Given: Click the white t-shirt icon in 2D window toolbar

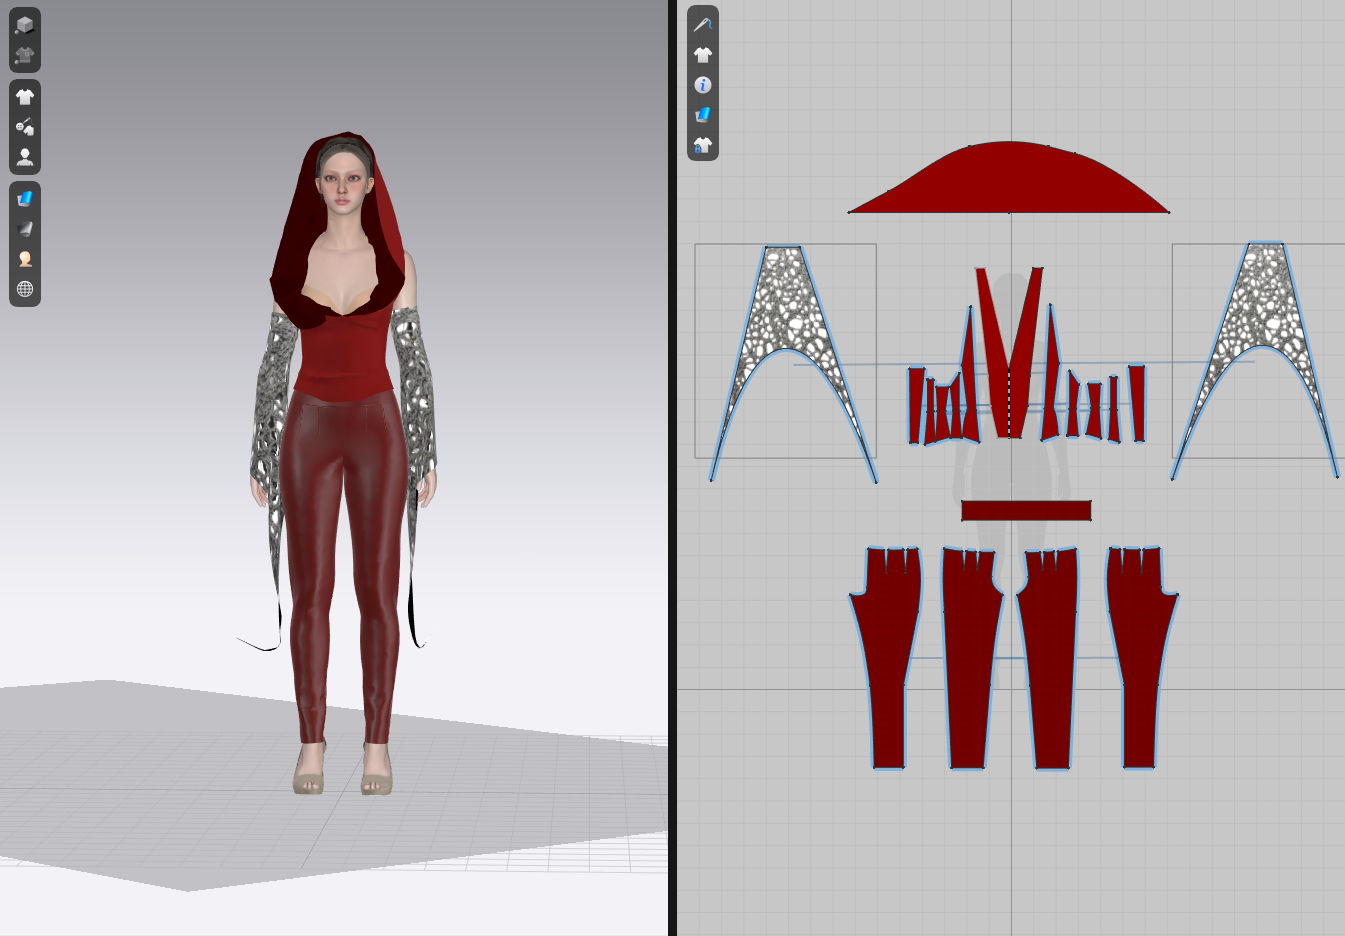Looking at the screenshot, I should (703, 55).
